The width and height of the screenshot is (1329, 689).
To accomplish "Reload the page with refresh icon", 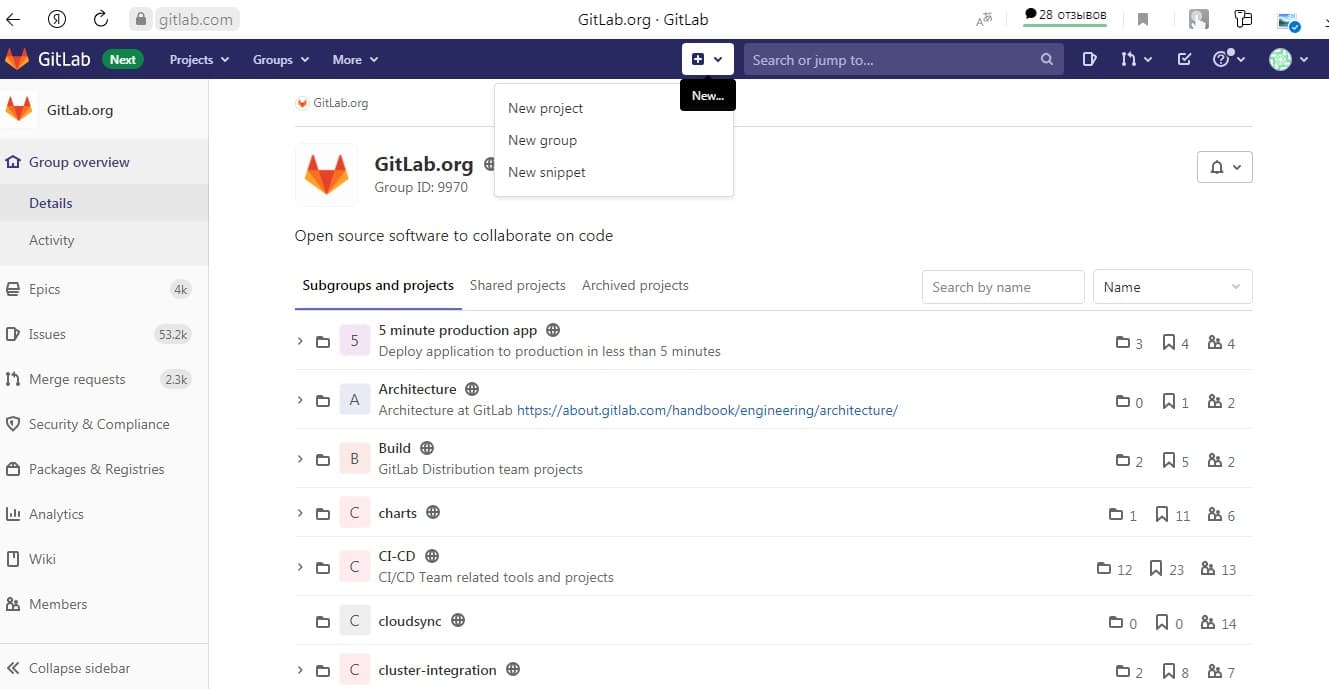I will pyautogui.click(x=100, y=18).
